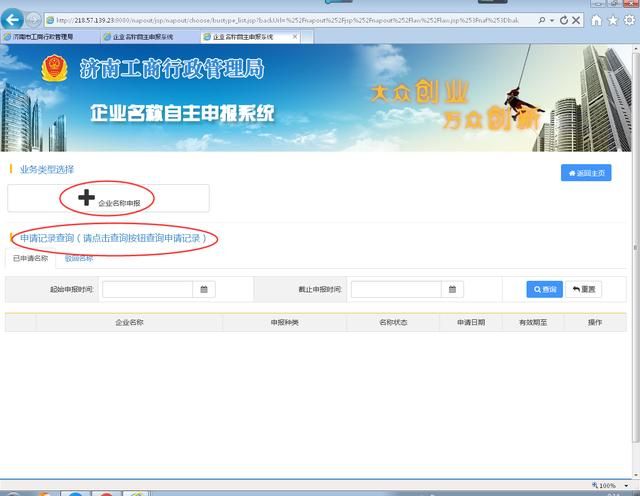Click the 返回主页 button

[586, 173]
